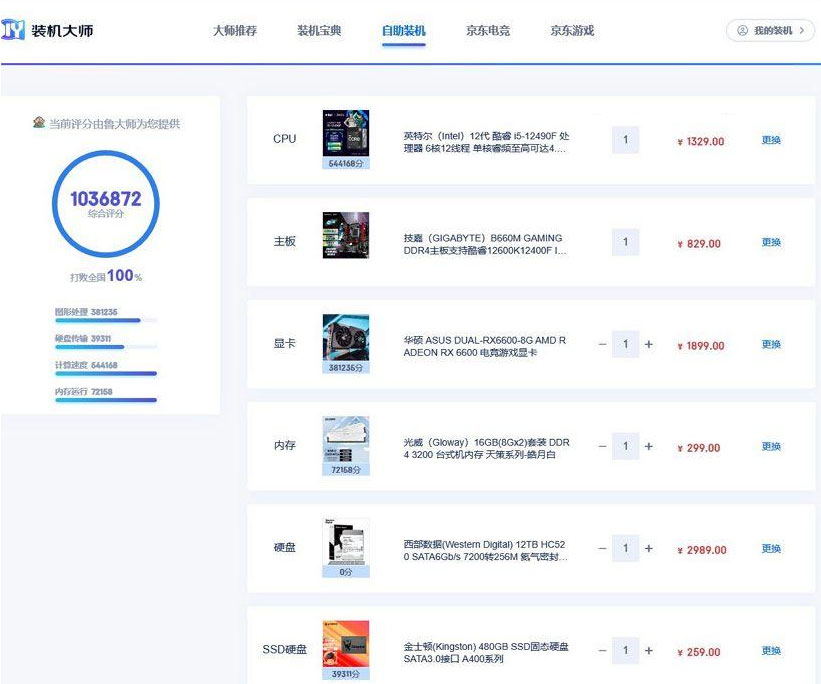Click 更换 for the motherboard row

pos(771,243)
